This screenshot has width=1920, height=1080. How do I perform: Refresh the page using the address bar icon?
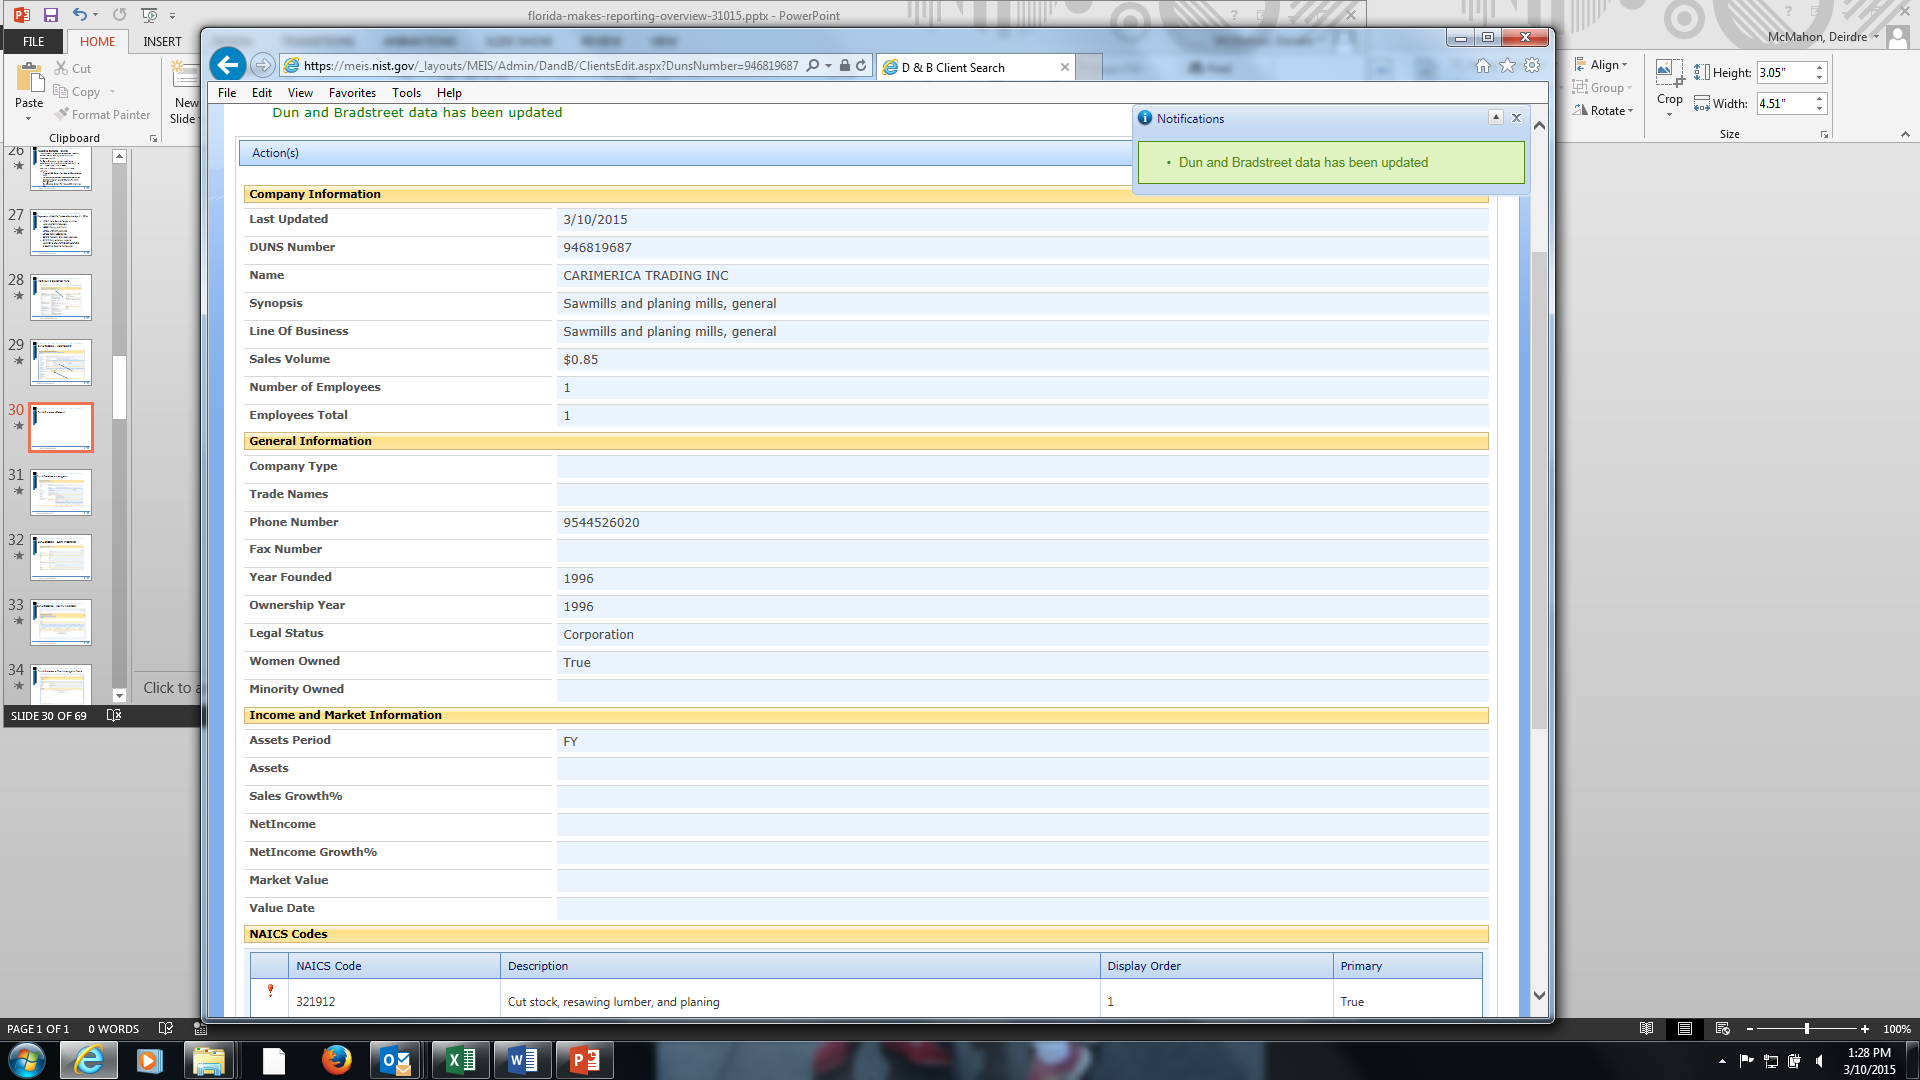coord(861,66)
